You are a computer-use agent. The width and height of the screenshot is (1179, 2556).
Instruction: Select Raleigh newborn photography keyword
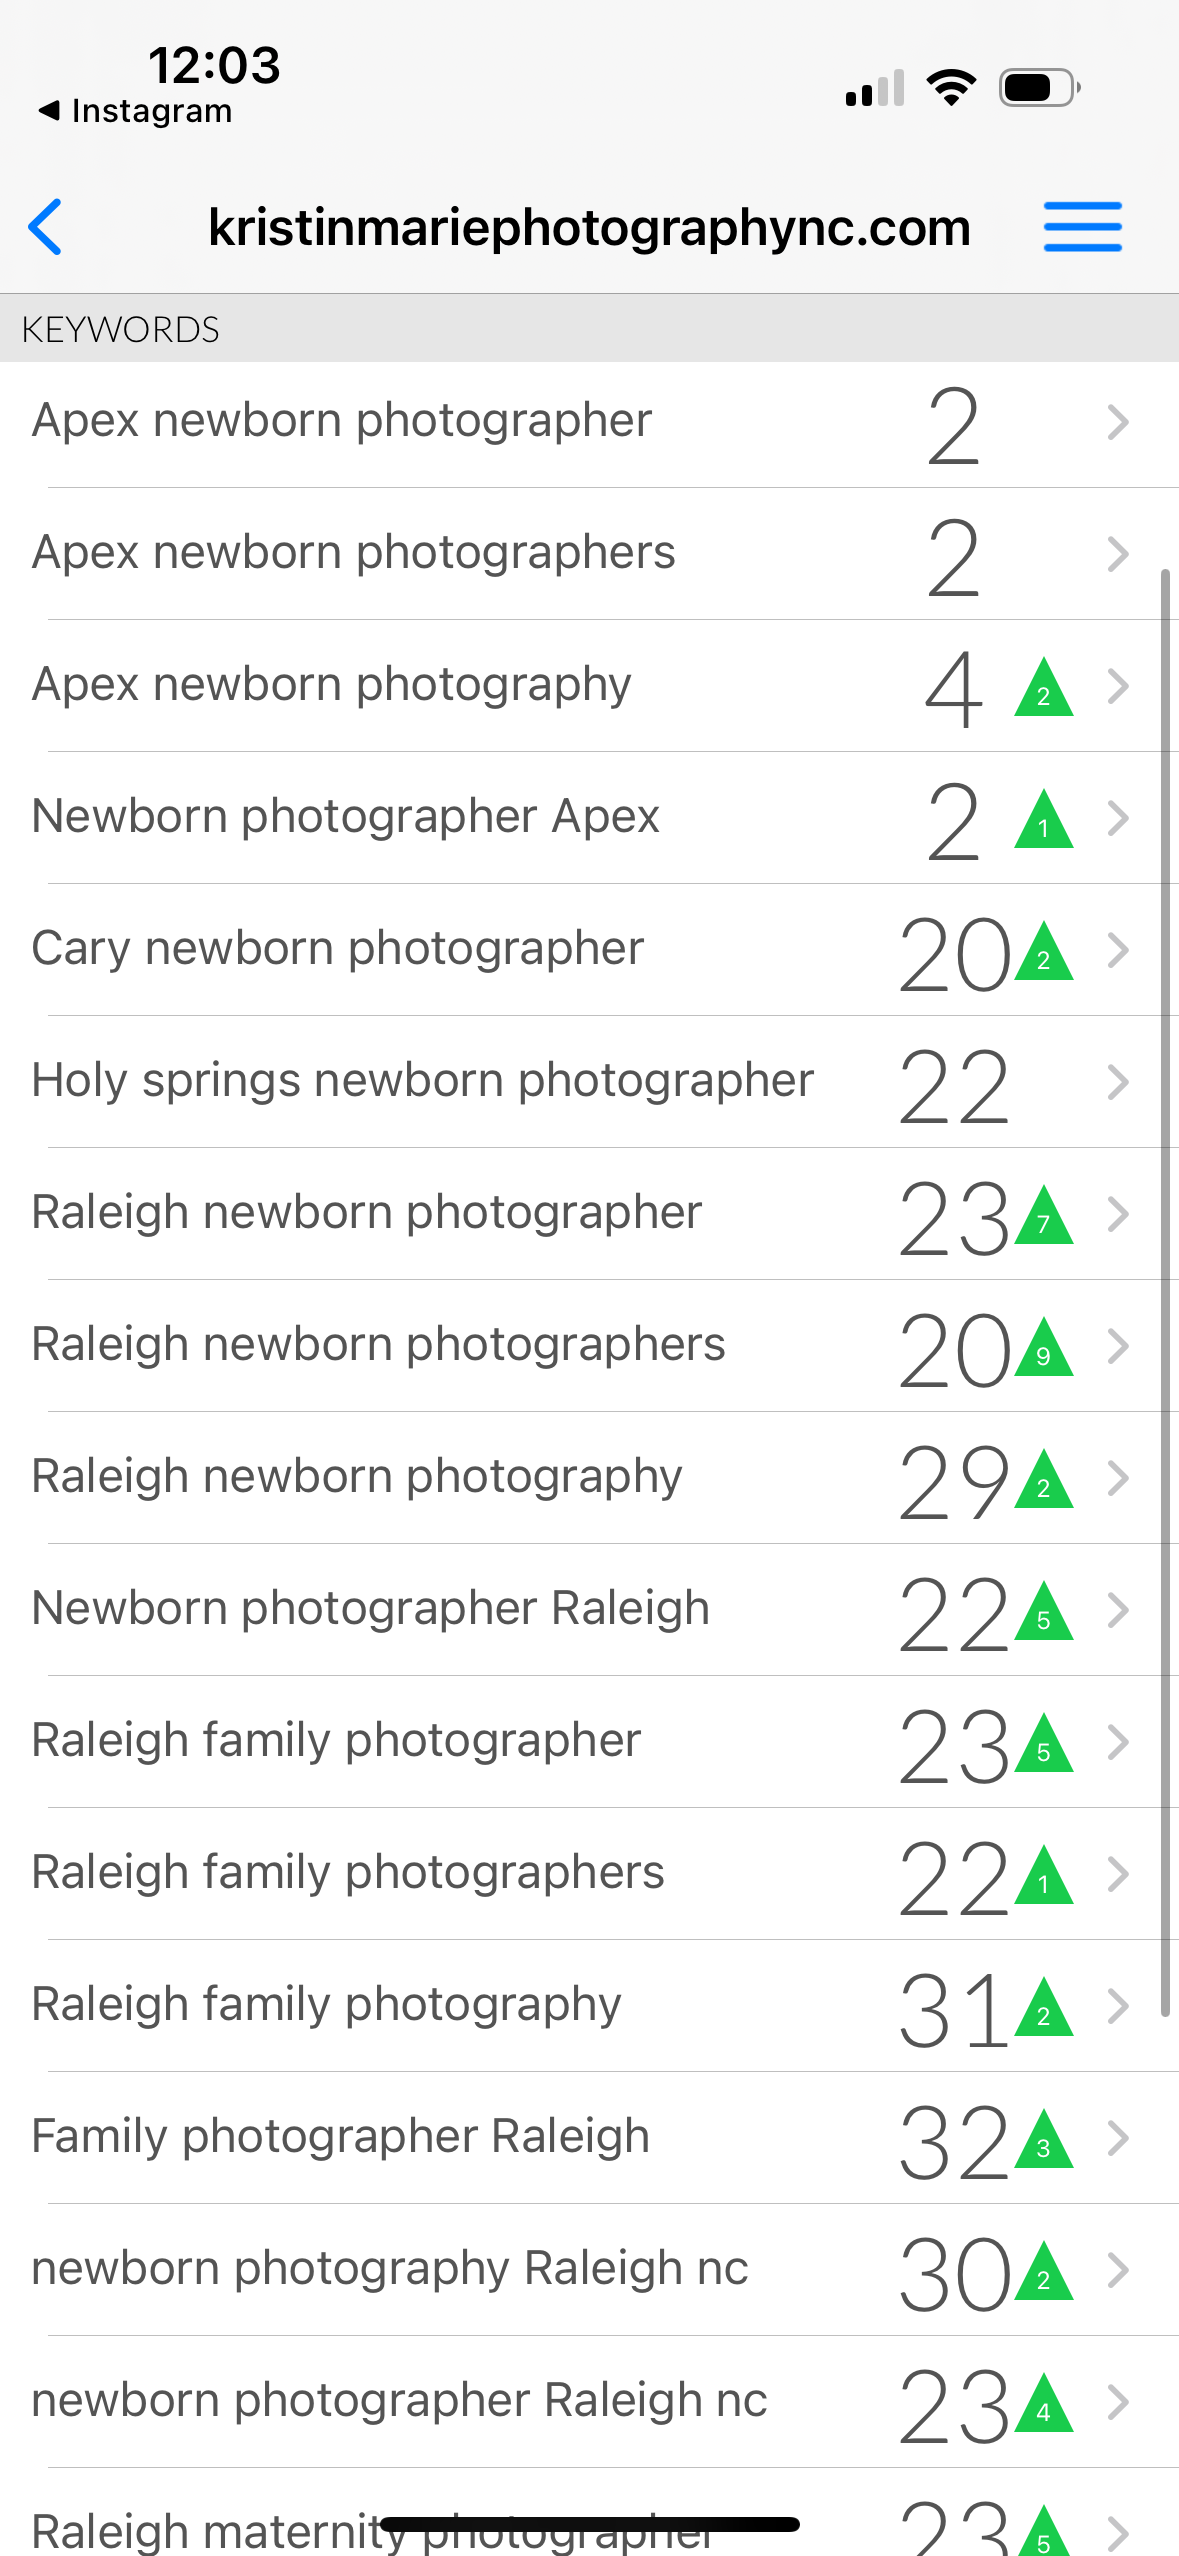coord(357,1477)
